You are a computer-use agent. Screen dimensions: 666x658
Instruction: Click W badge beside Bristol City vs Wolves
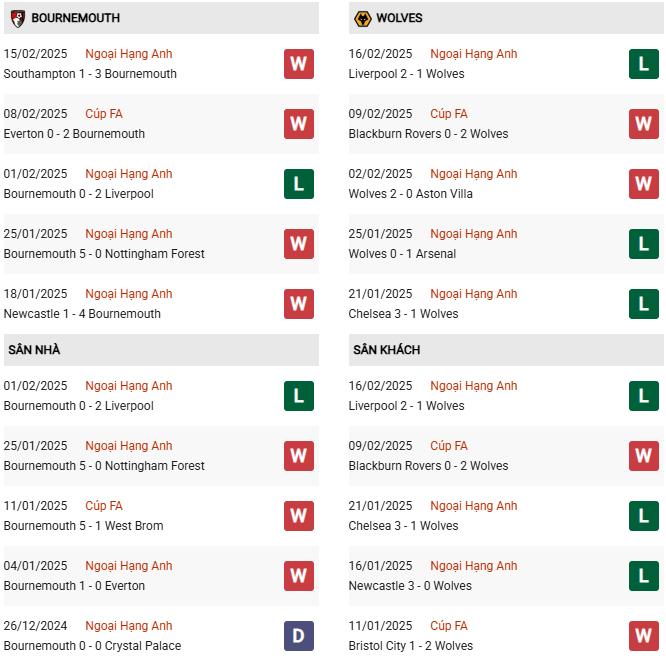coord(643,636)
